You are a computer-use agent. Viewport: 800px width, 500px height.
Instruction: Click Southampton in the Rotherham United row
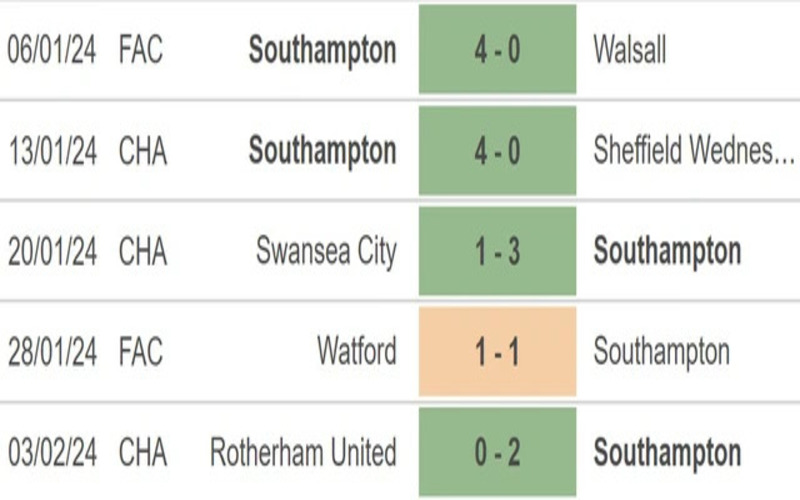[x=667, y=452]
